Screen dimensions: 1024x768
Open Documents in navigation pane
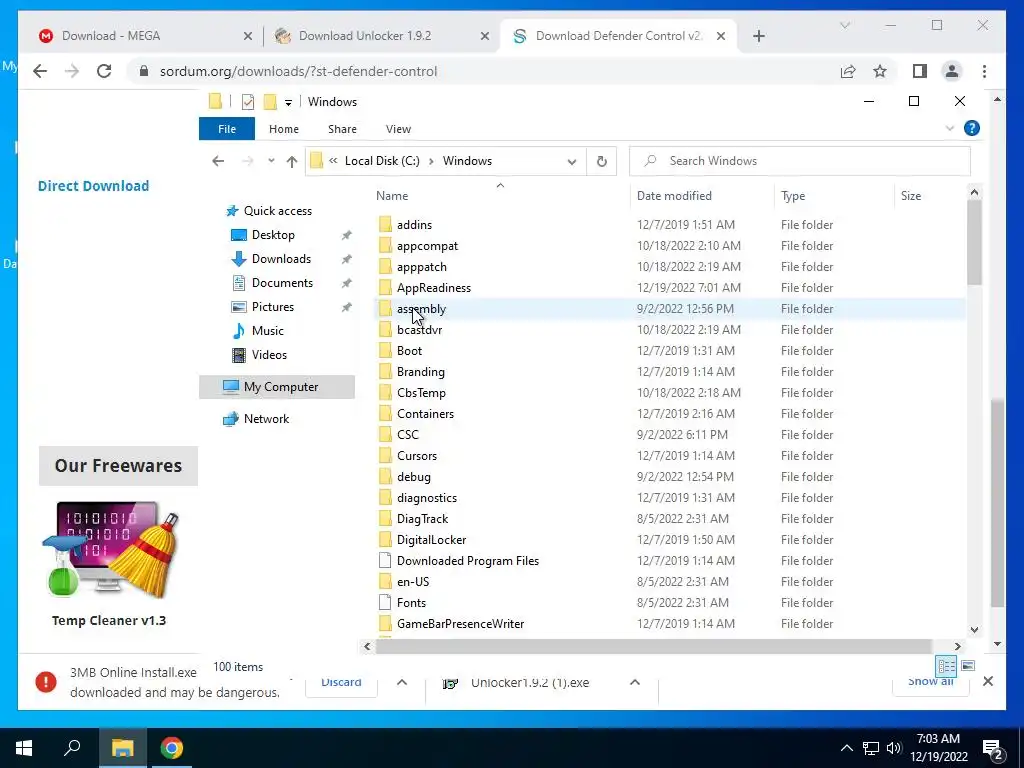282,283
